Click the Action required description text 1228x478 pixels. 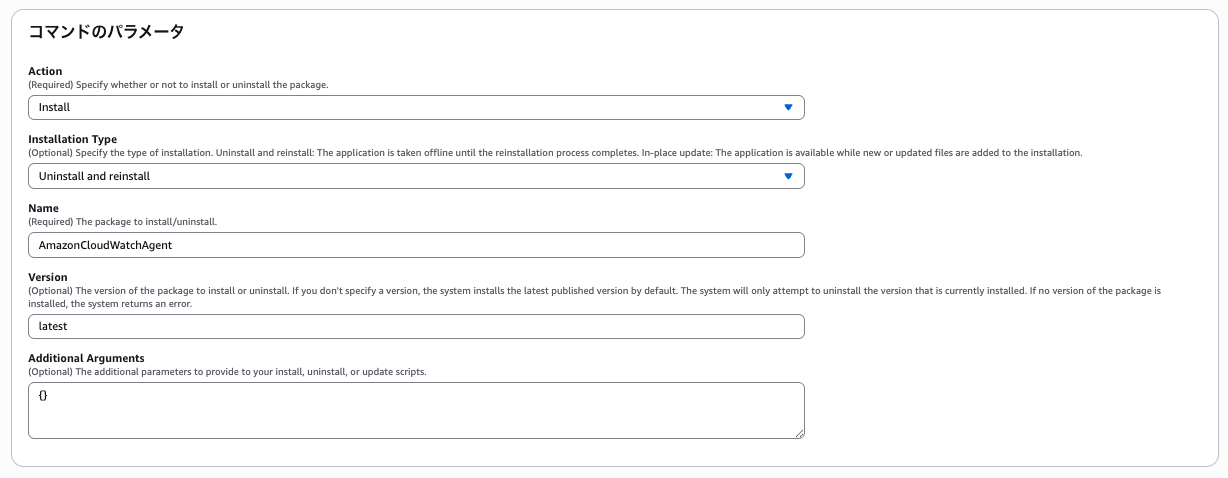click(x=178, y=85)
